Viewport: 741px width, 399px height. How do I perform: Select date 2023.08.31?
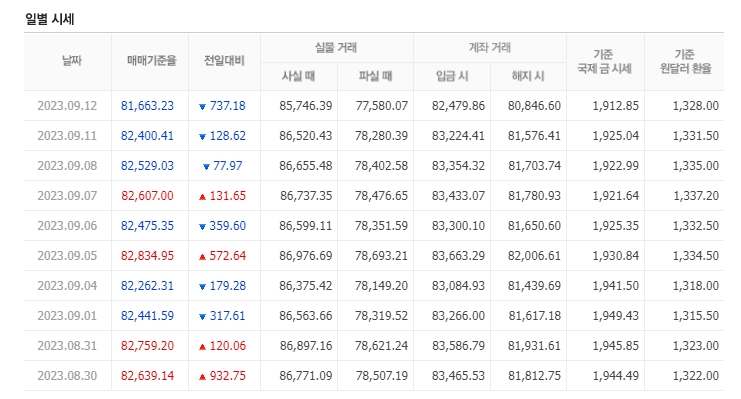67,346
